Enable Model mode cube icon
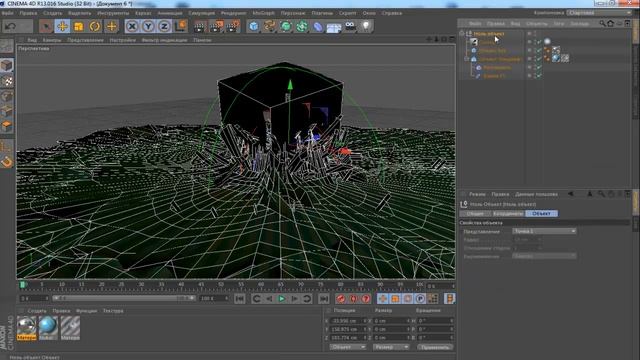Screen dimensions: 640x360 click(x=7, y=65)
